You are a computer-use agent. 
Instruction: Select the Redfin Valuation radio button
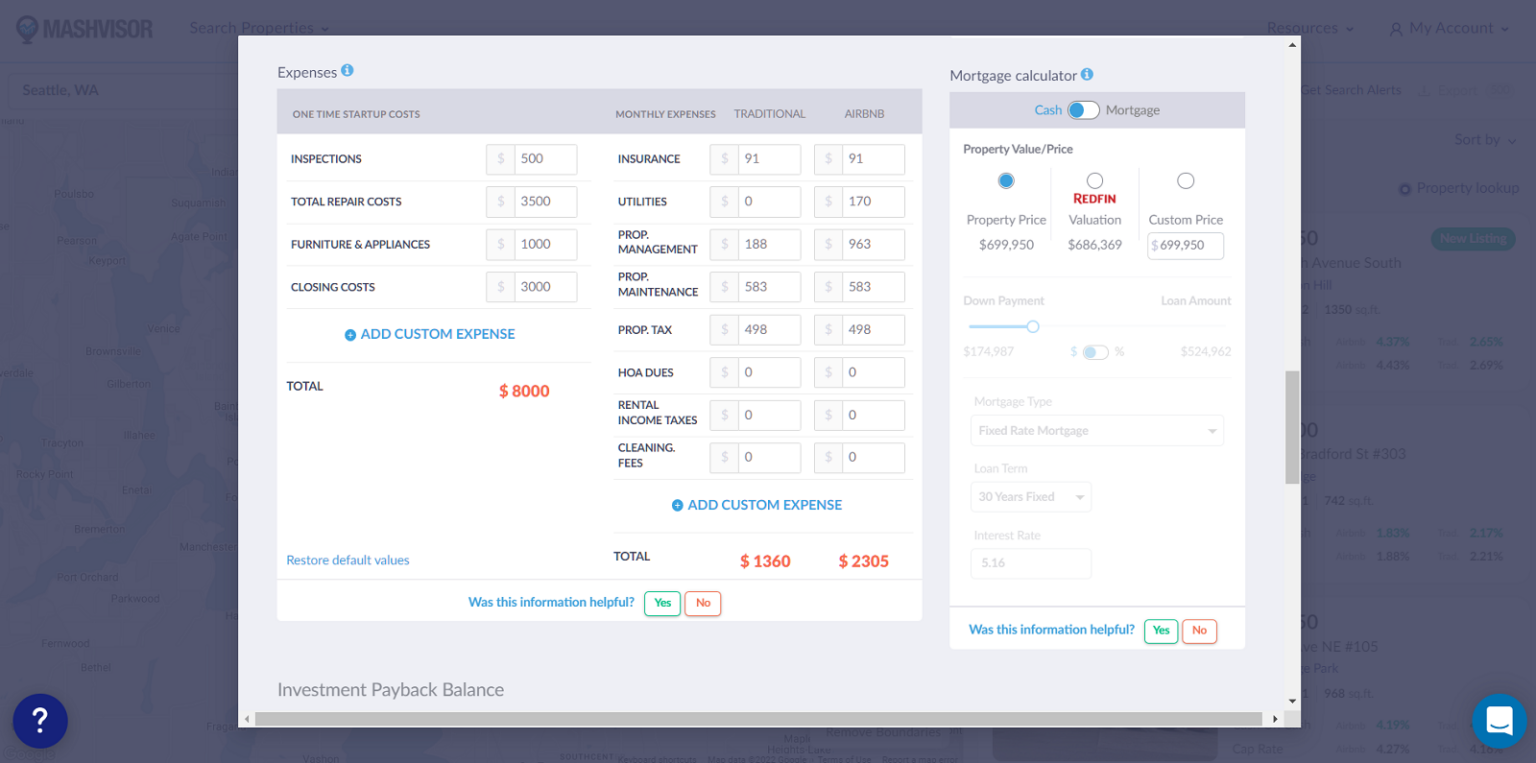tap(1095, 181)
